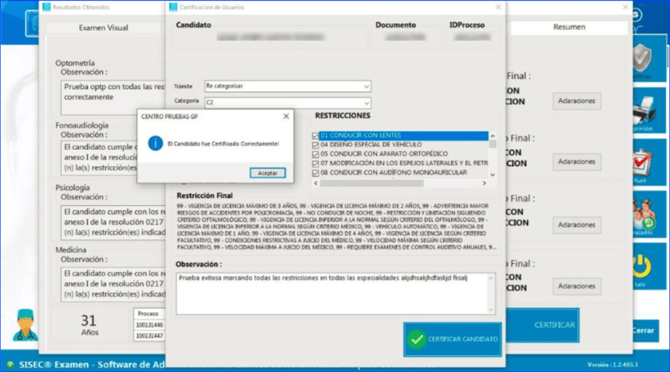The height and width of the screenshot is (372, 670).
Task: Click restrictions list scroll down arrow
Action: [493, 175]
